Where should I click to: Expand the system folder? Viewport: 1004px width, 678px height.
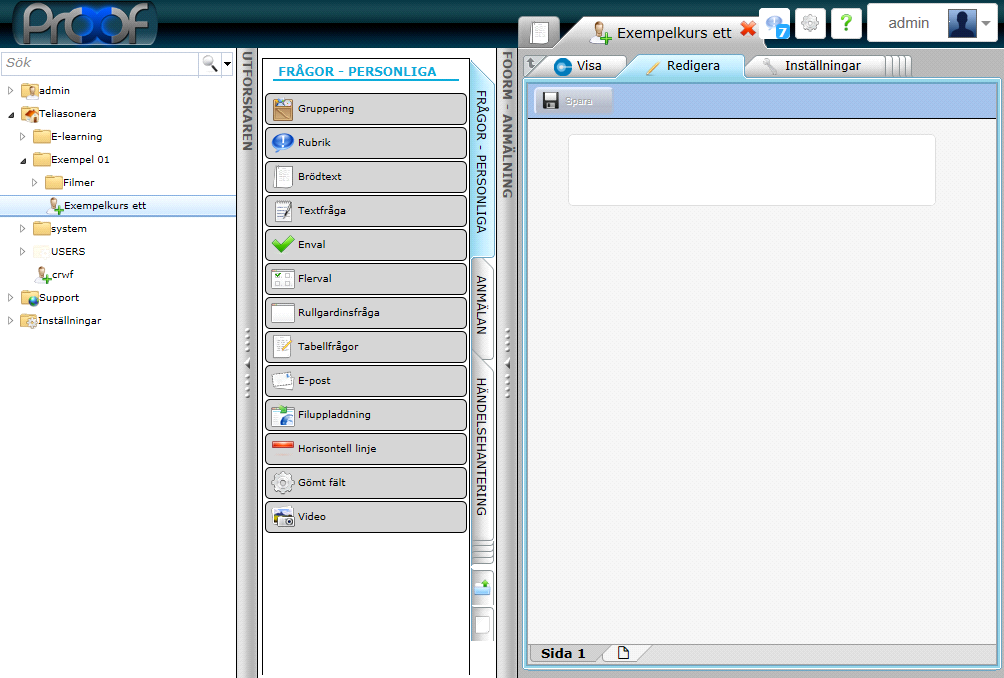point(23,228)
